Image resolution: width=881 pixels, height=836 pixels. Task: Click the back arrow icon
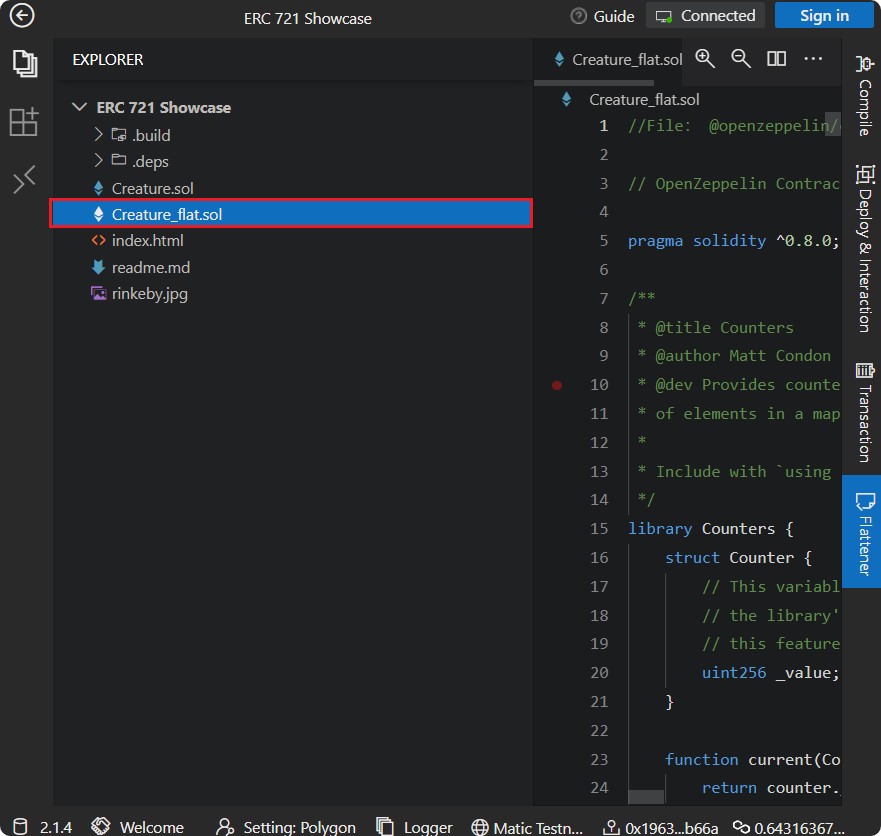coord(21,16)
